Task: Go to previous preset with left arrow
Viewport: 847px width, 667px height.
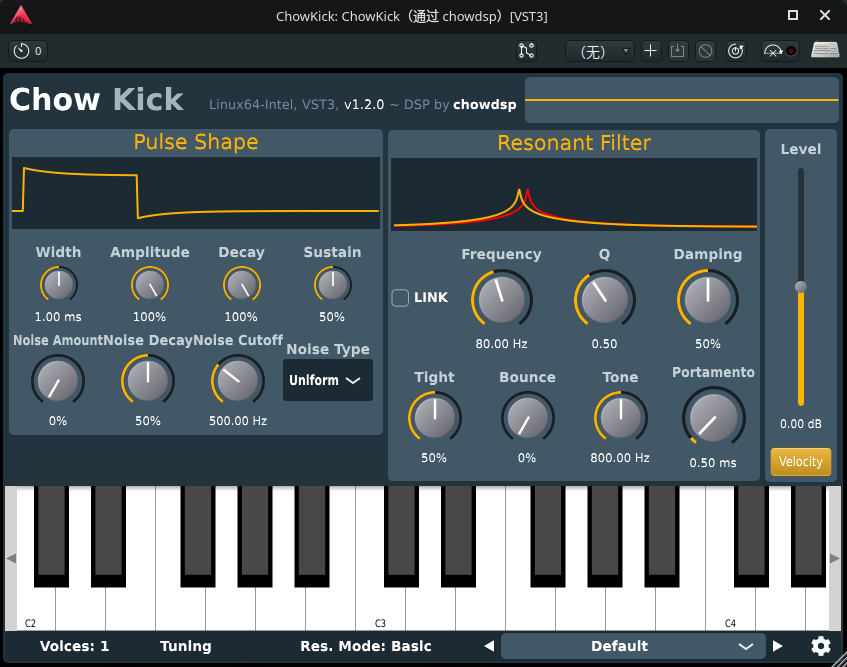Action: tap(489, 646)
